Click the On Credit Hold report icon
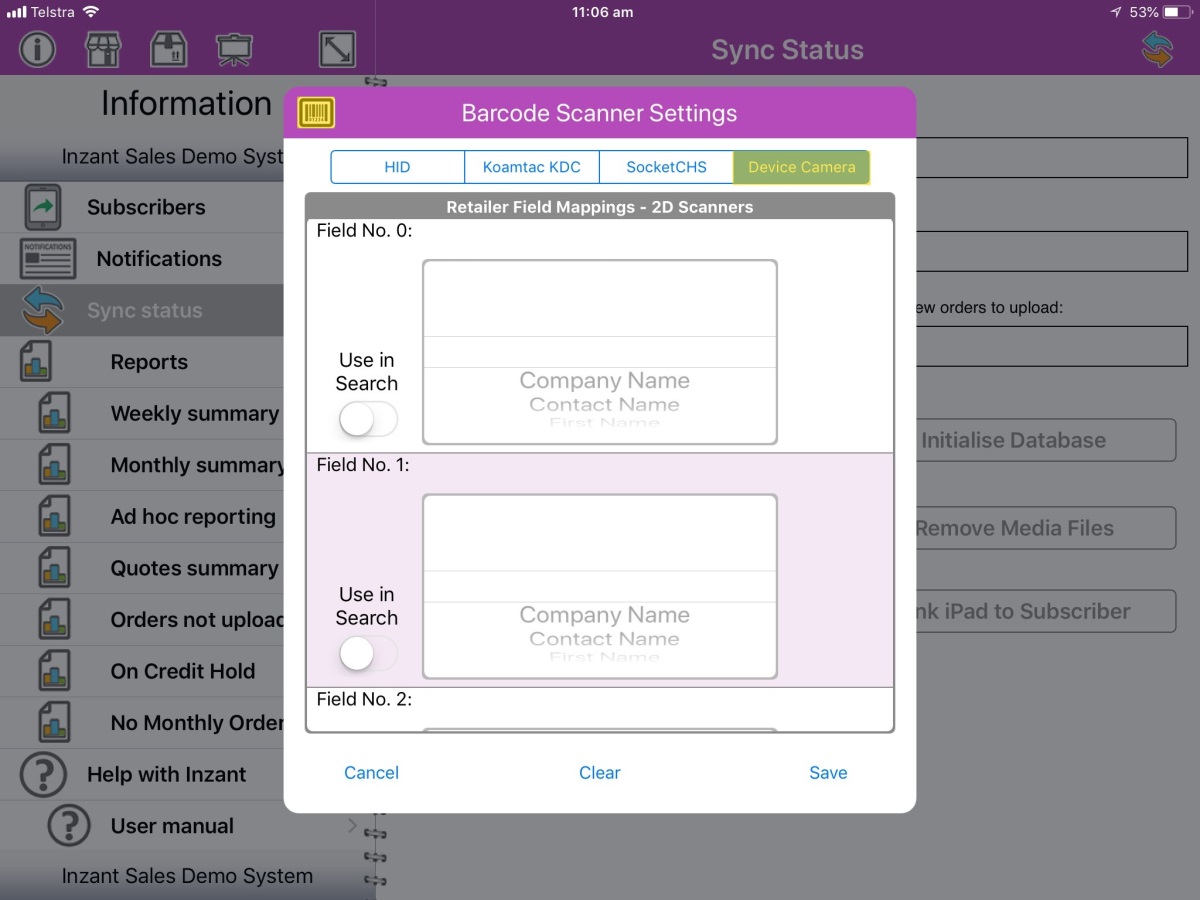This screenshot has width=1200, height=900. (54, 671)
